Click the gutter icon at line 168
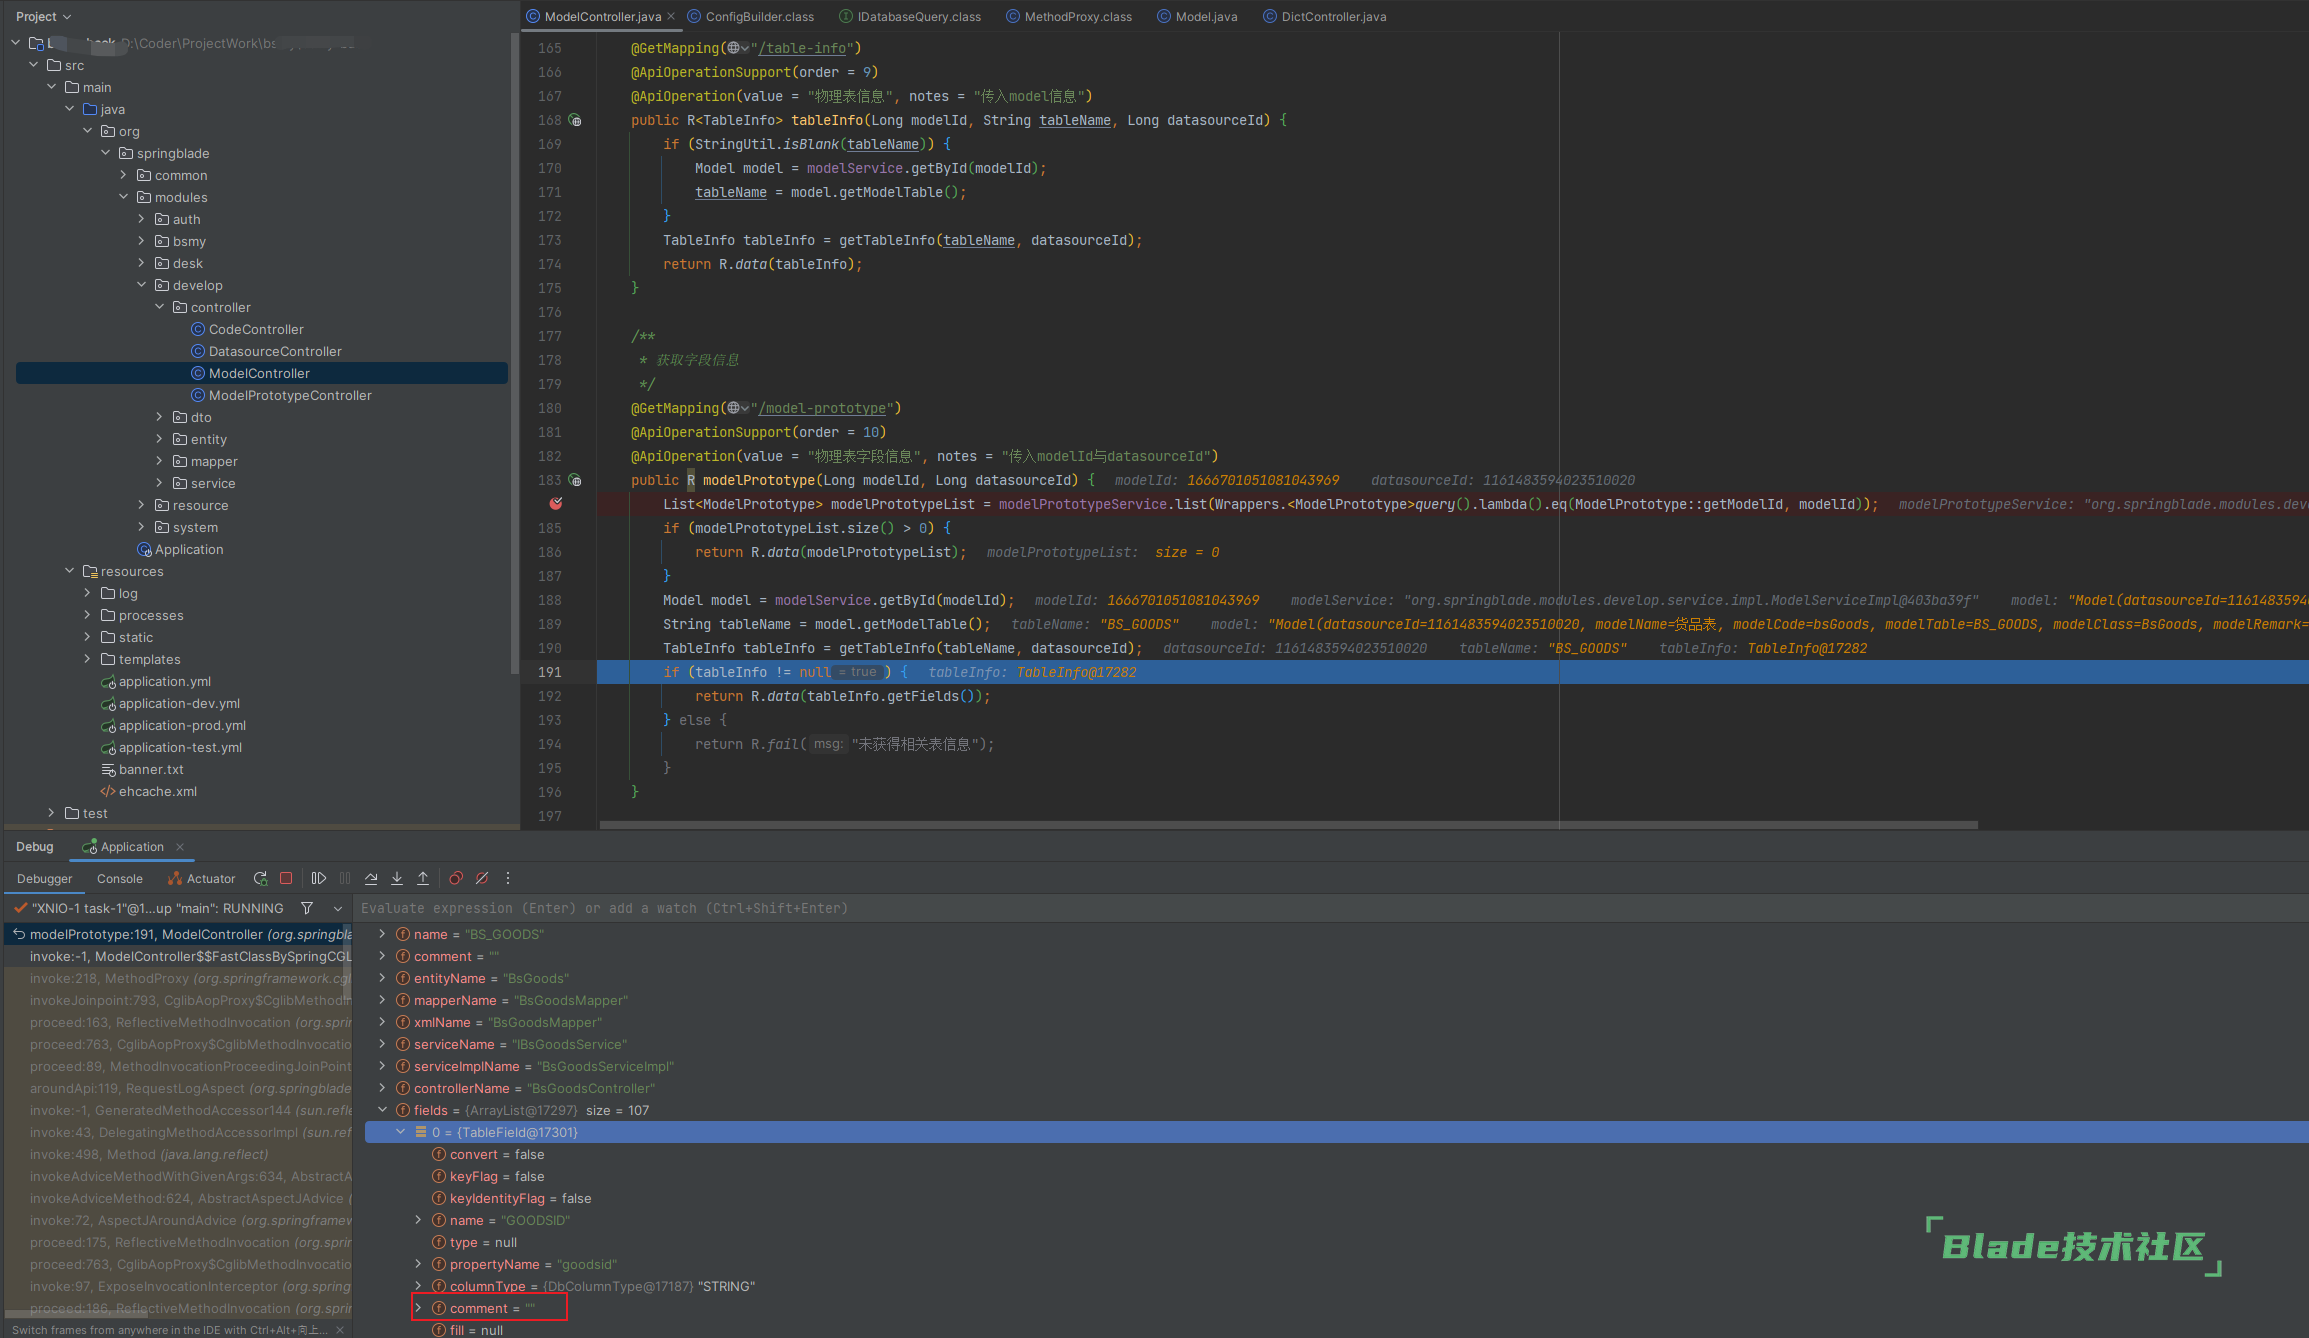 pos(575,120)
